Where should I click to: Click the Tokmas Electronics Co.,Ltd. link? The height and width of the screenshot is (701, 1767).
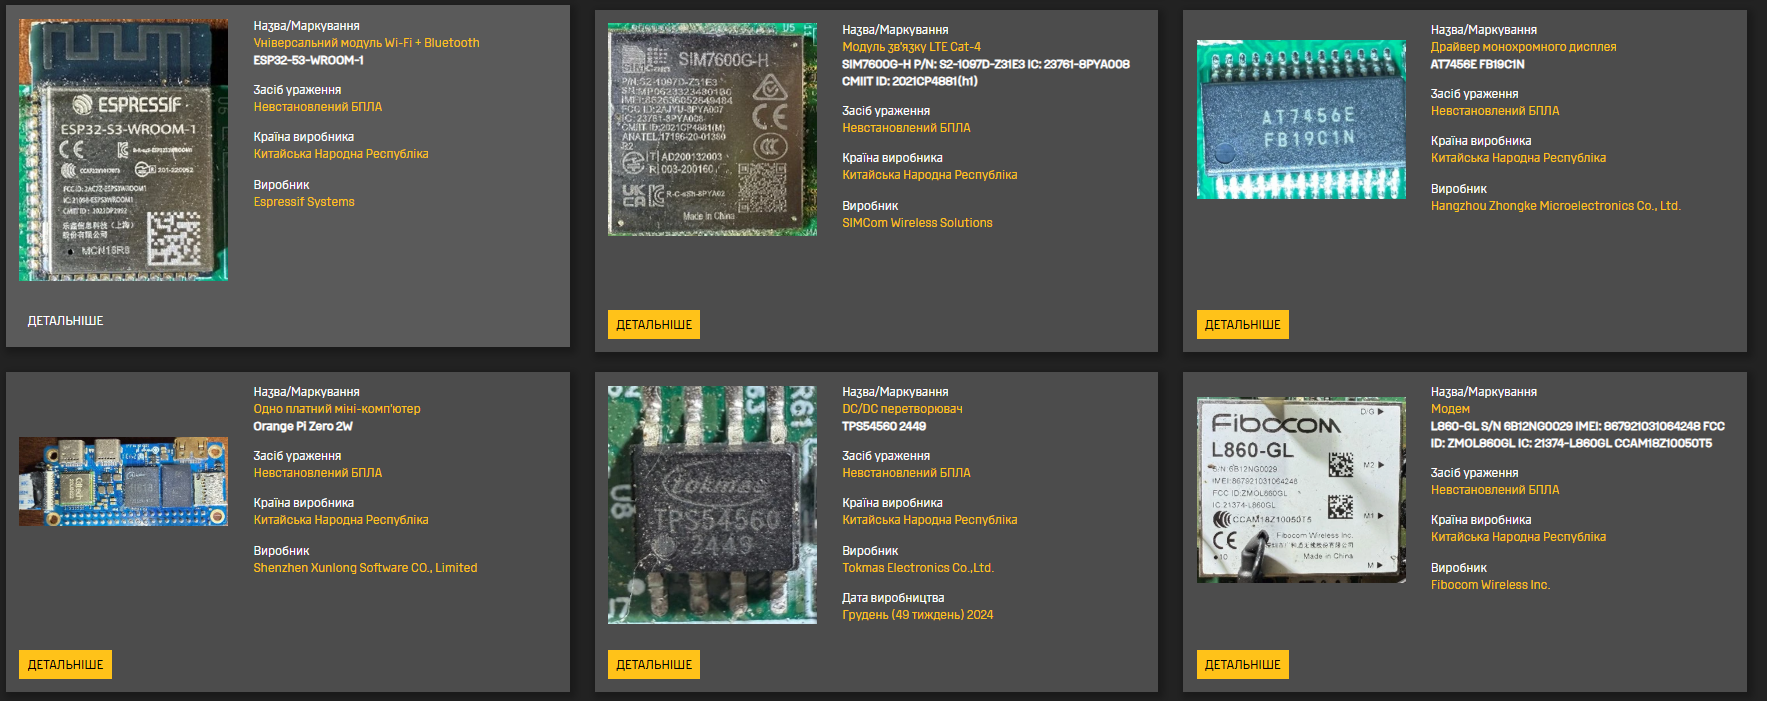[x=917, y=568]
